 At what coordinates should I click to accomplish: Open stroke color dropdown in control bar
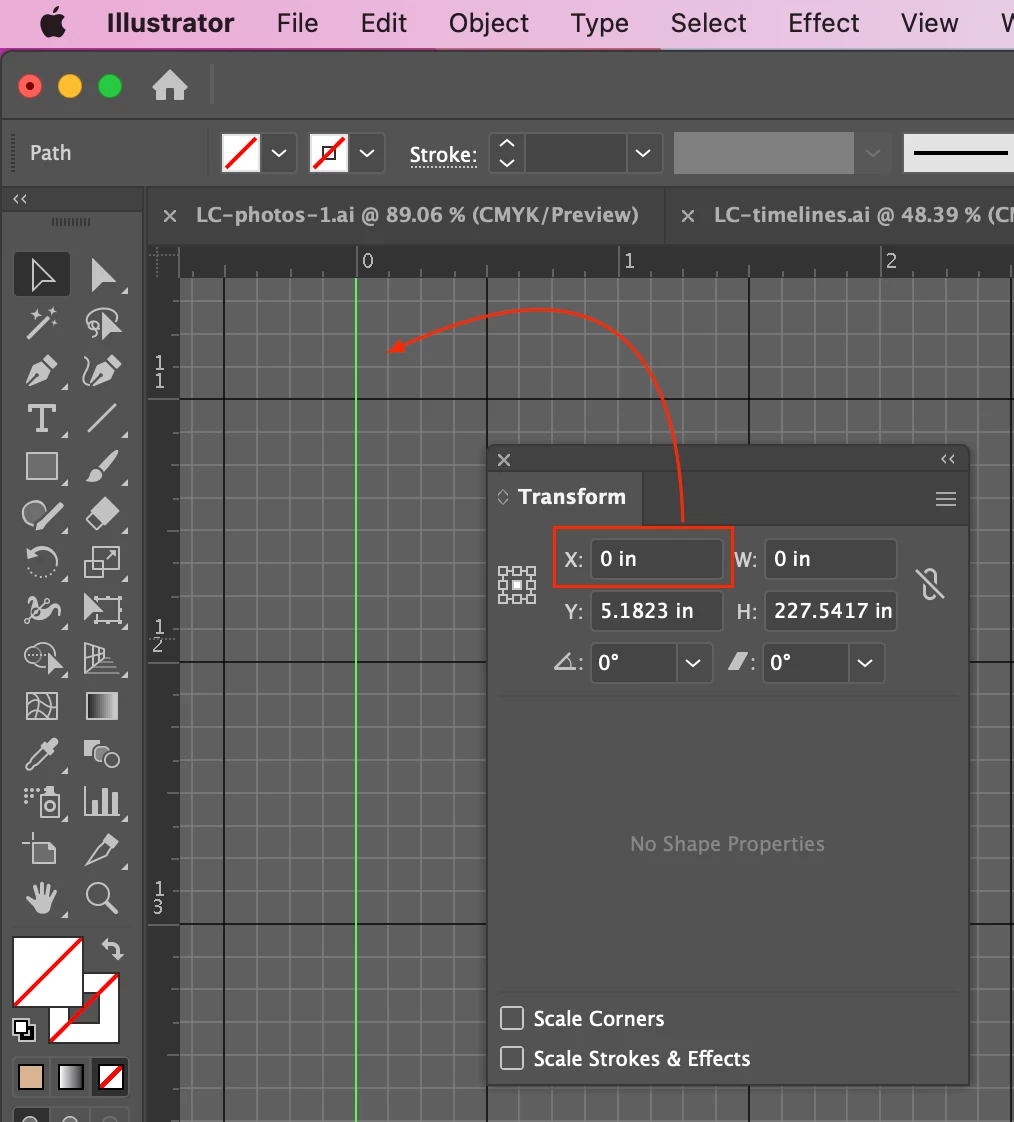(367, 153)
